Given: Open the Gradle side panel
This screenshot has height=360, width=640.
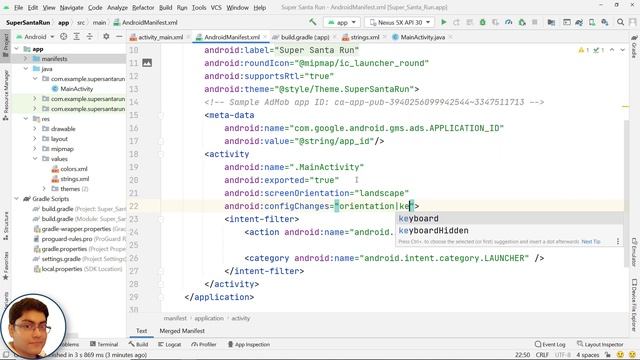Looking at the screenshot, I should tap(634, 47).
